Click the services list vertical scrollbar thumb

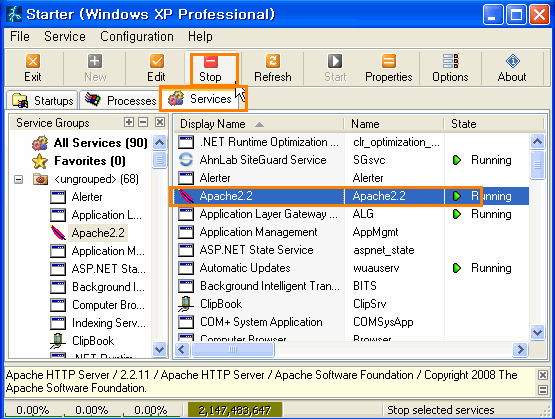(537, 165)
